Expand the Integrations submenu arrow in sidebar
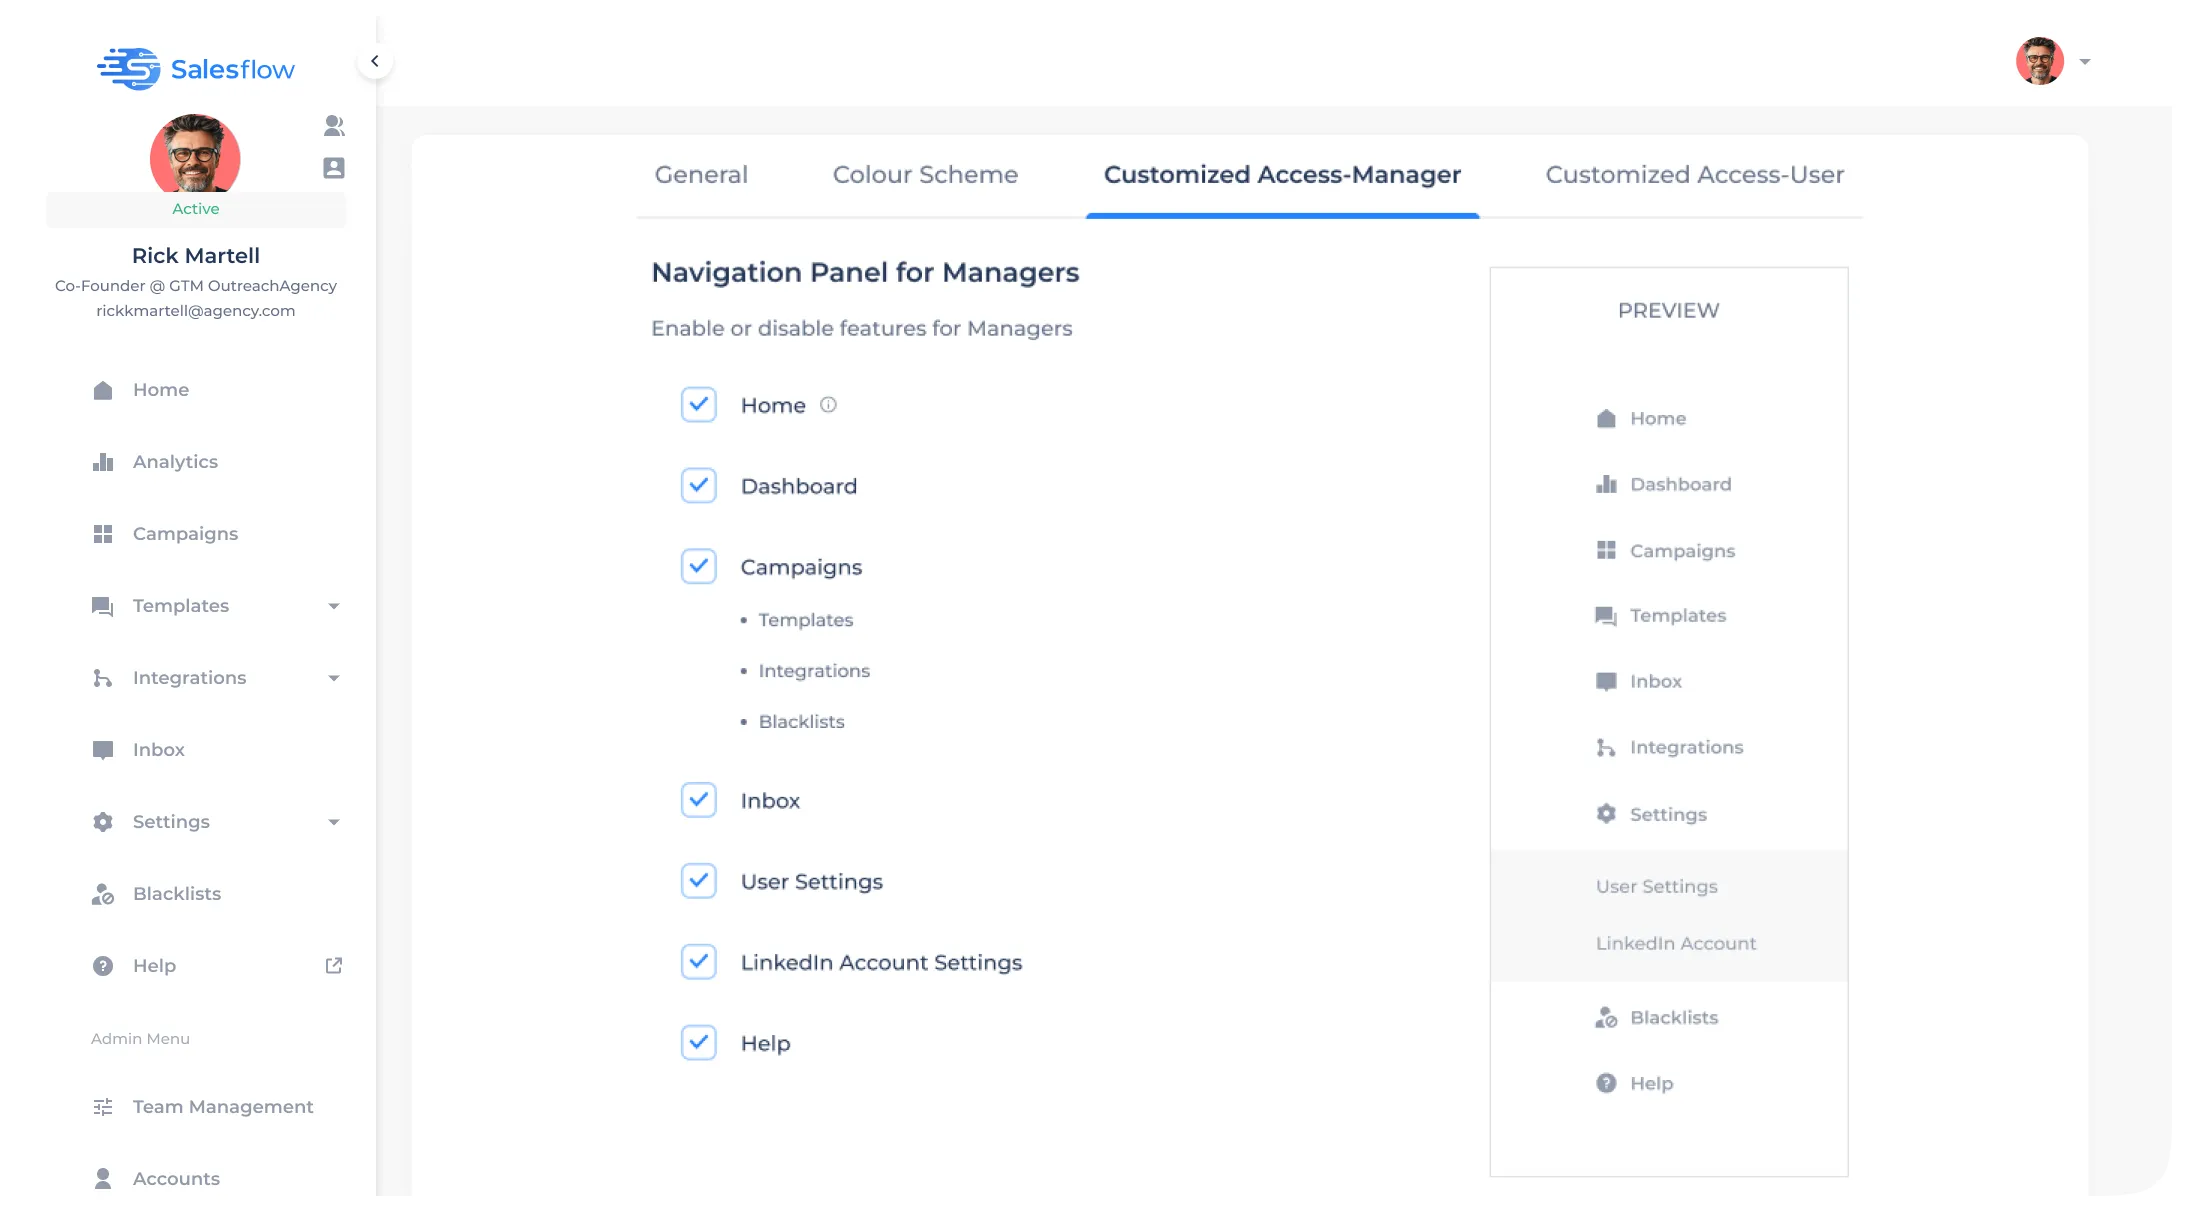This screenshot has width=2192, height=1212. [334, 678]
